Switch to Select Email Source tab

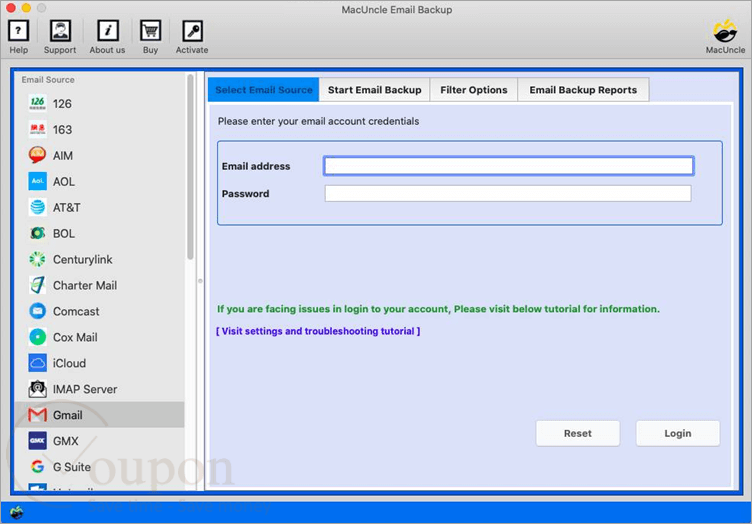[263, 90]
